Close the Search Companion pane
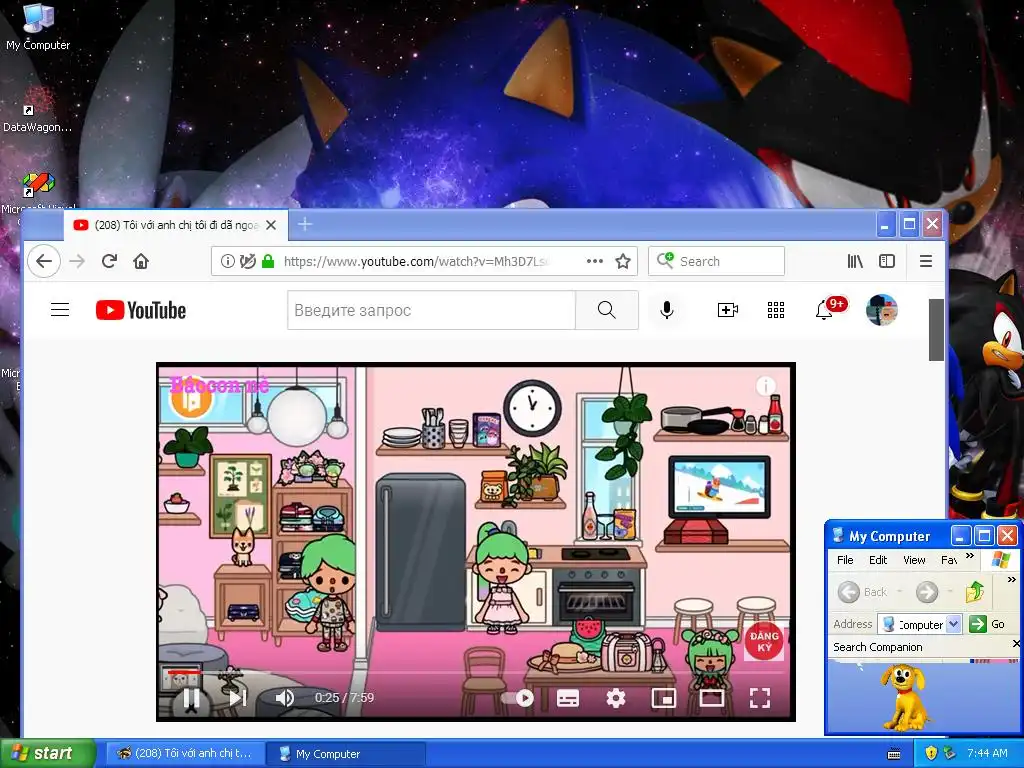This screenshot has height=768, width=1024. pyautogui.click(x=1016, y=645)
